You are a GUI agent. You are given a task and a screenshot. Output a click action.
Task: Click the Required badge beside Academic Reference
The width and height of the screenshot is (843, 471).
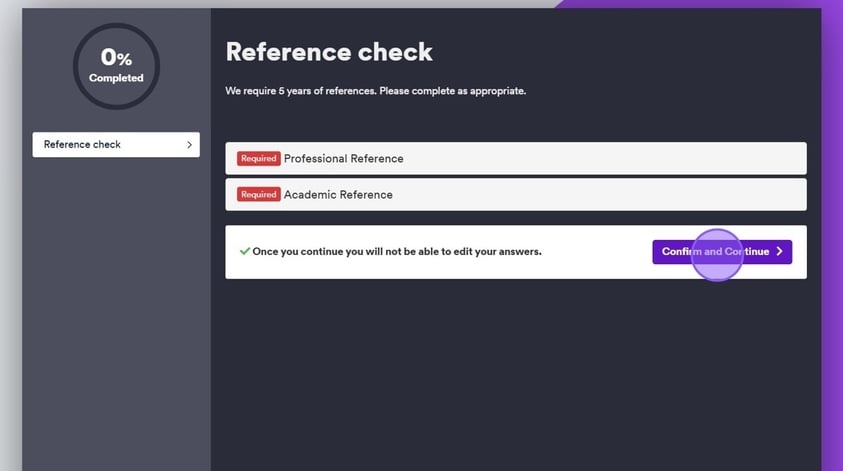[258, 195]
